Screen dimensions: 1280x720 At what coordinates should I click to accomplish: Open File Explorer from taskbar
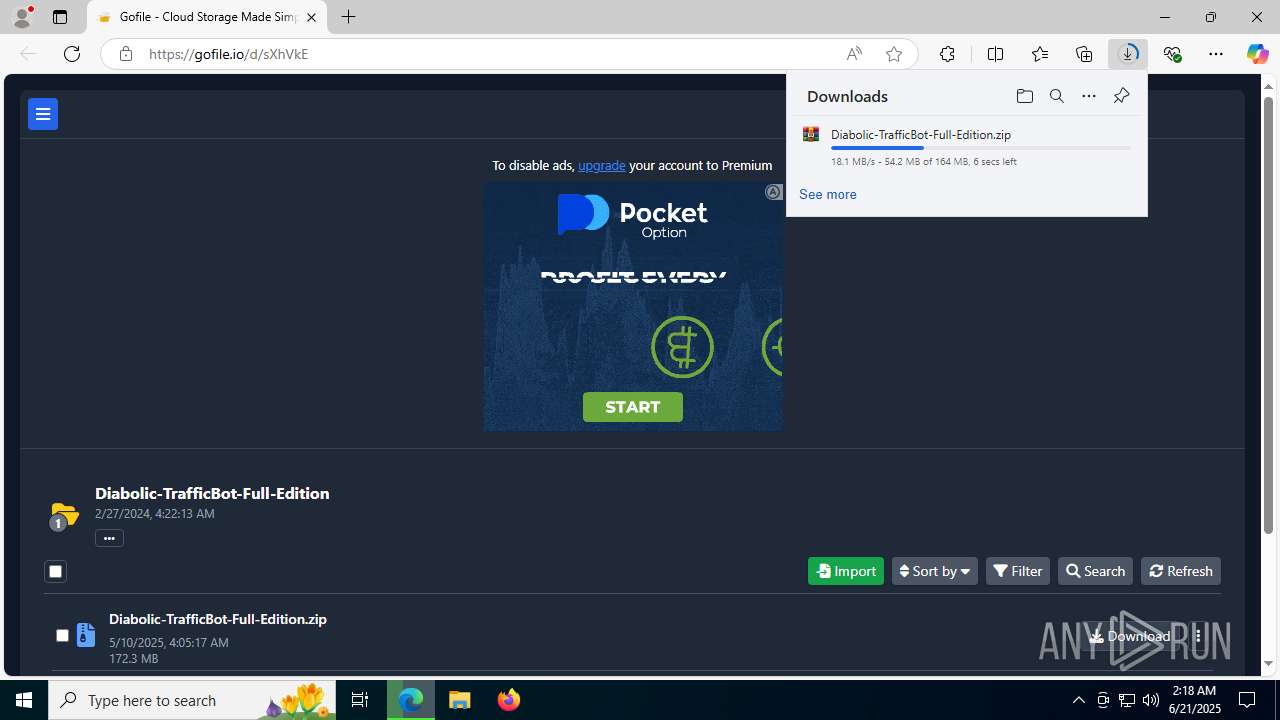[x=460, y=700]
